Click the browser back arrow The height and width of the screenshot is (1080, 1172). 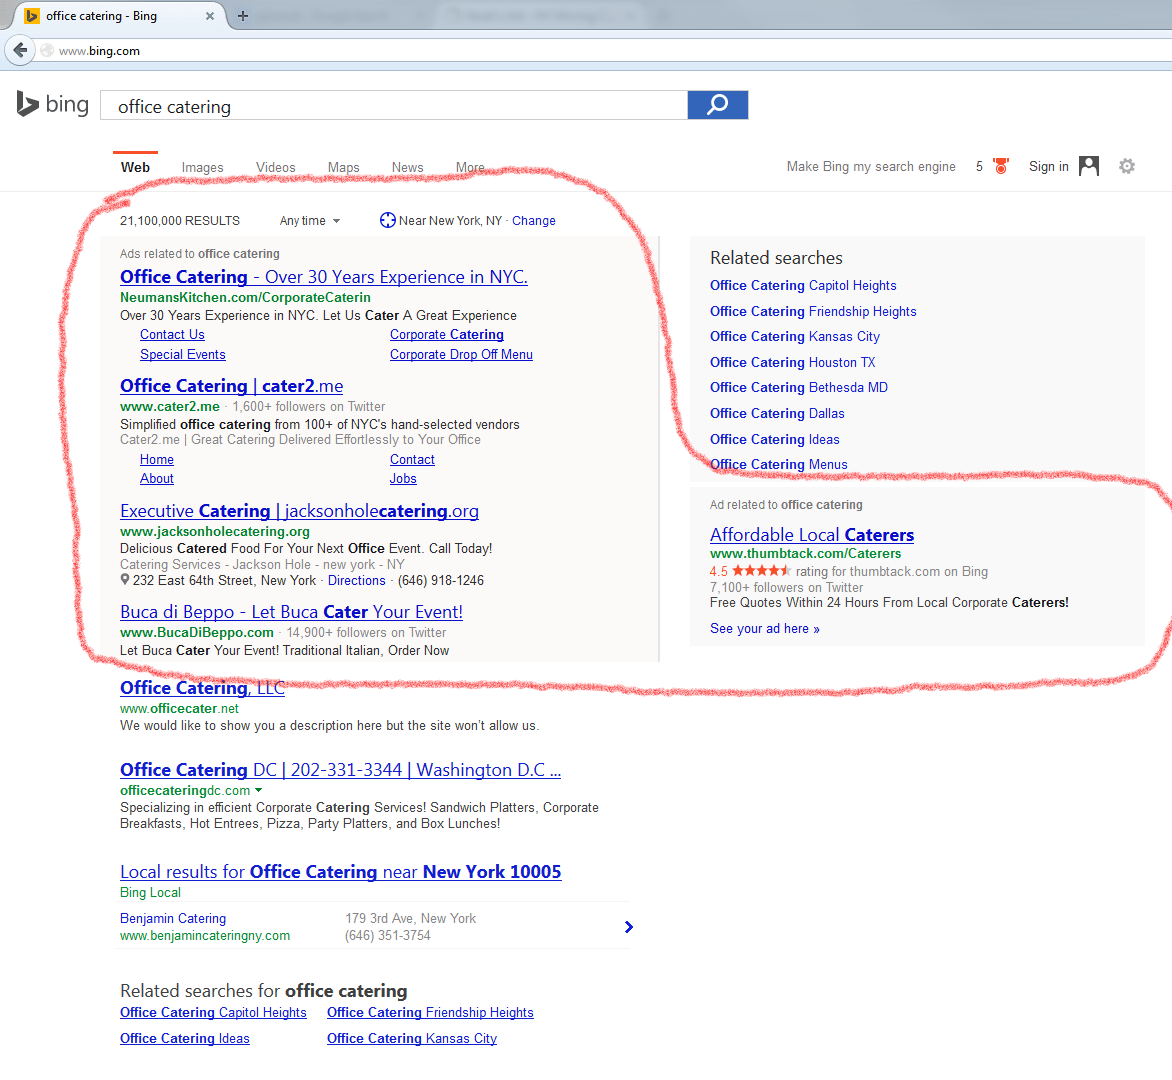coord(20,50)
